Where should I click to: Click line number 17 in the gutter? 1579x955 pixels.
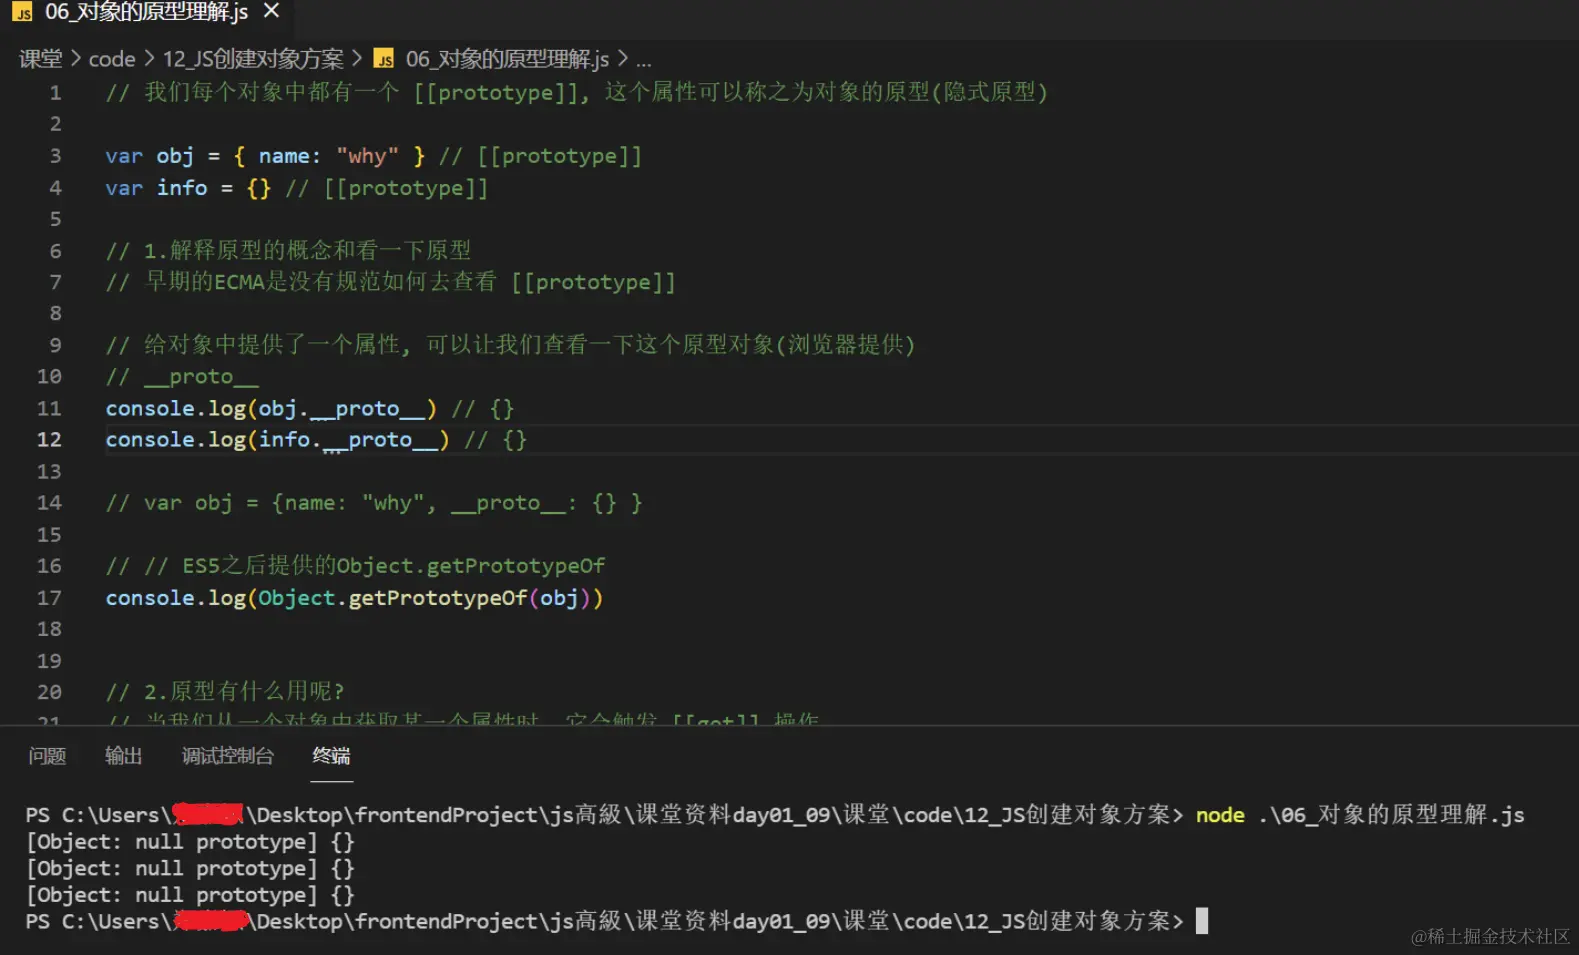click(x=49, y=598)
